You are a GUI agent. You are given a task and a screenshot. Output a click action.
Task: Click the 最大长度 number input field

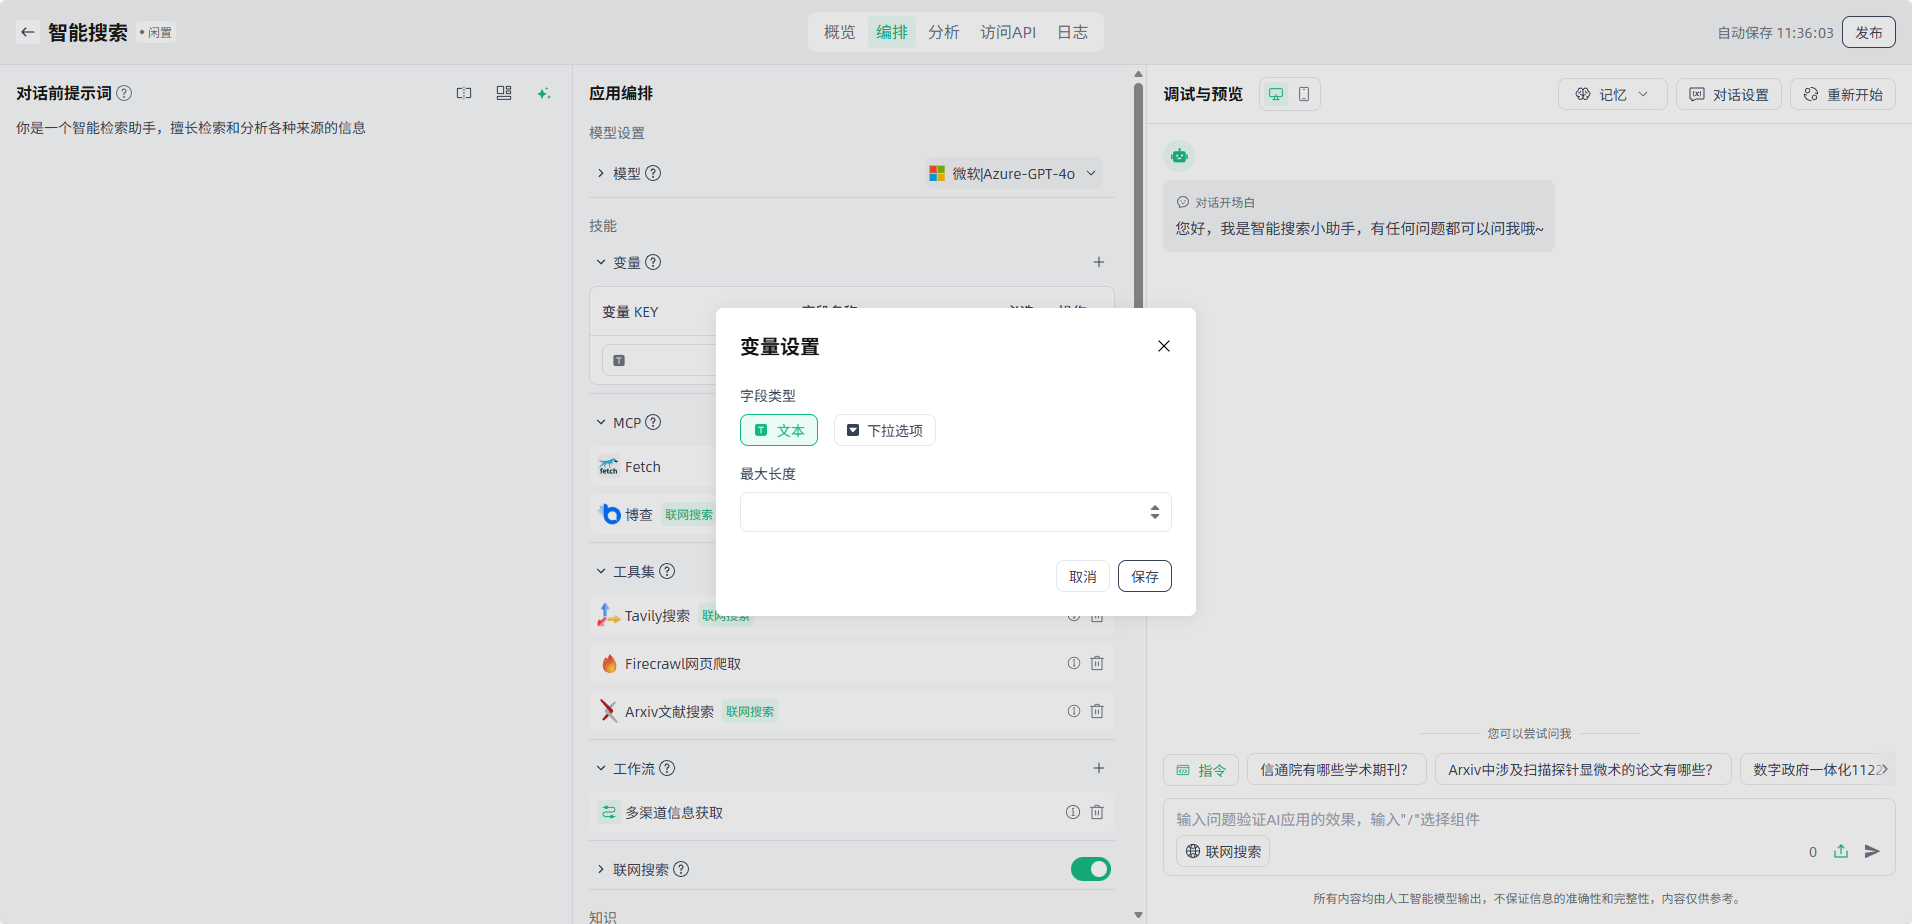[x=940, y=512]
